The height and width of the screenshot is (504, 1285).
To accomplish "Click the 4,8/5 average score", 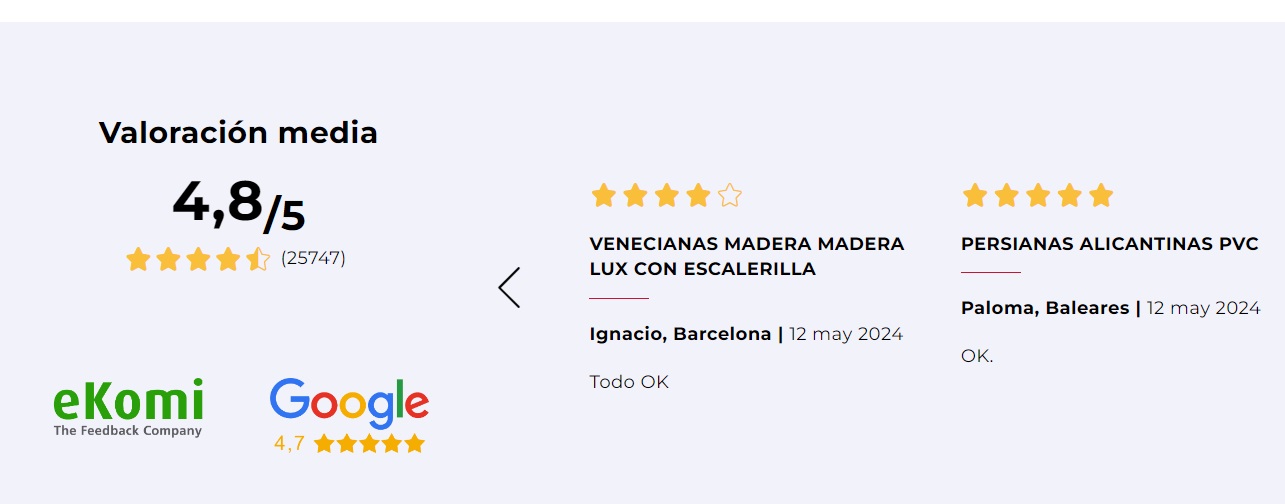I will 238,205.
